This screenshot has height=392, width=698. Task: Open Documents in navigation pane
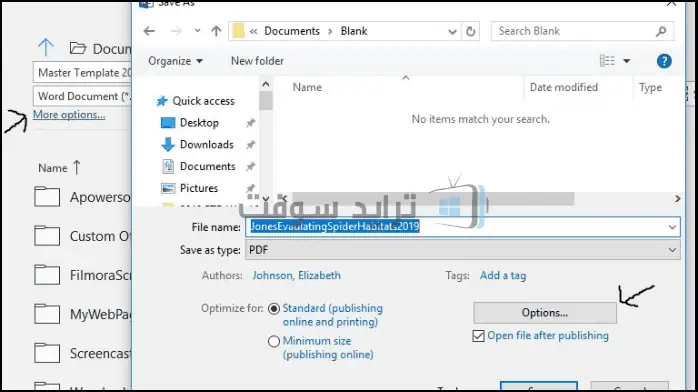[199, 166]
